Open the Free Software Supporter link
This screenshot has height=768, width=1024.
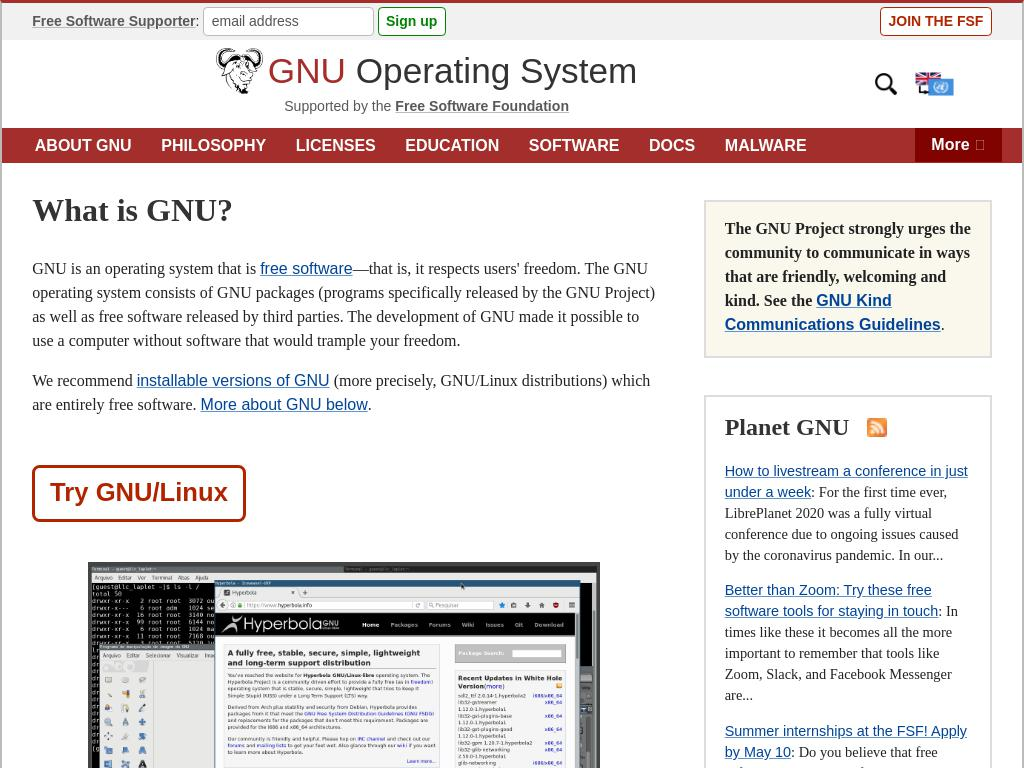point(114,21)
